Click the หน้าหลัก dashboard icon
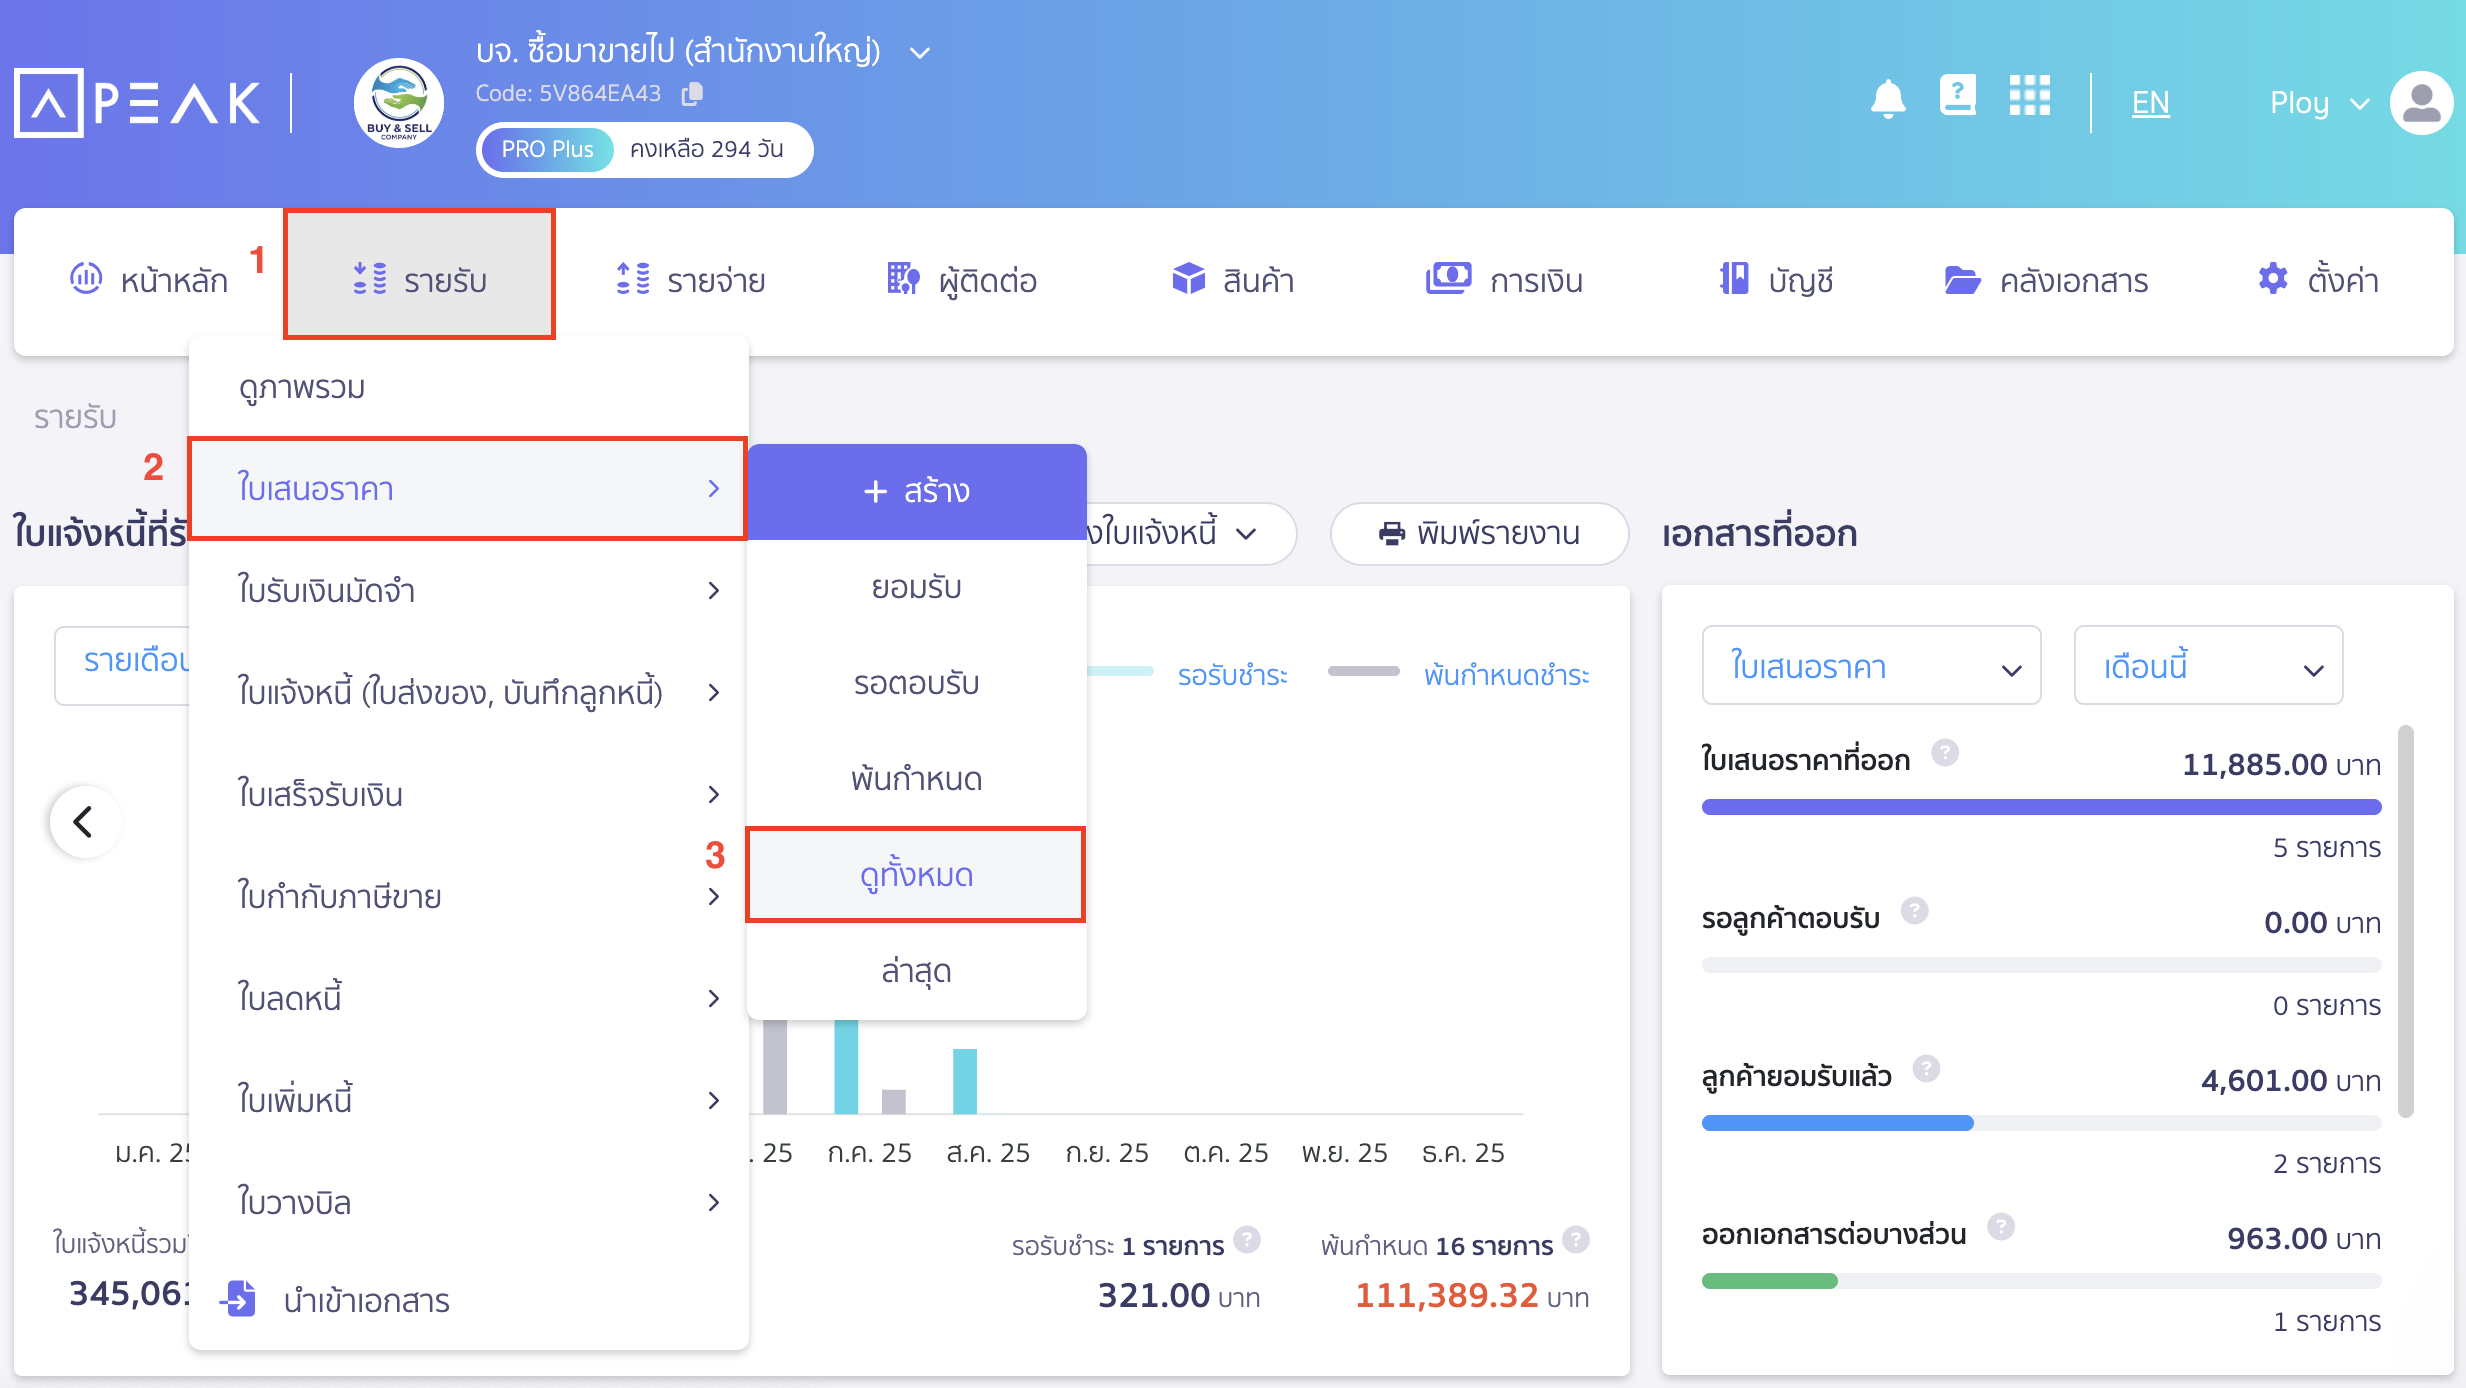 (x=86, y=278)
